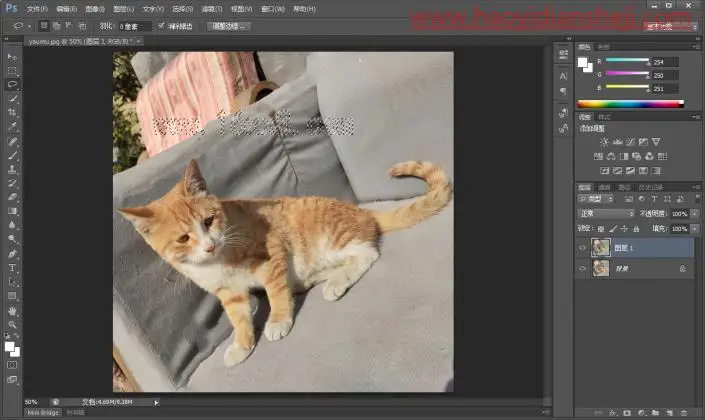Select the Eyedropper tool

(12, 126)
